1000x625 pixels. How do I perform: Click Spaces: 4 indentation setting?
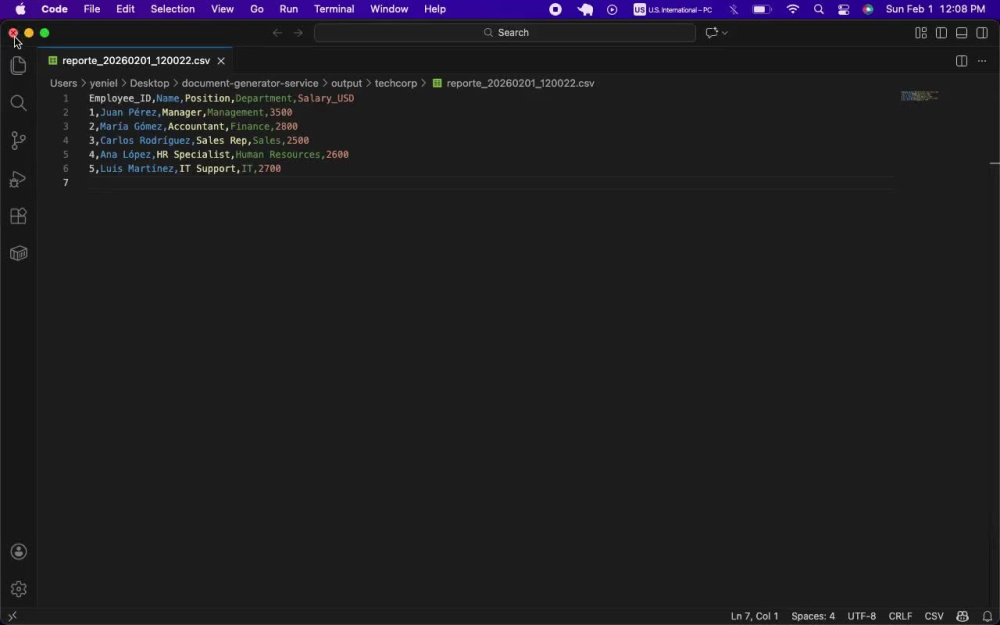(812, 616)
